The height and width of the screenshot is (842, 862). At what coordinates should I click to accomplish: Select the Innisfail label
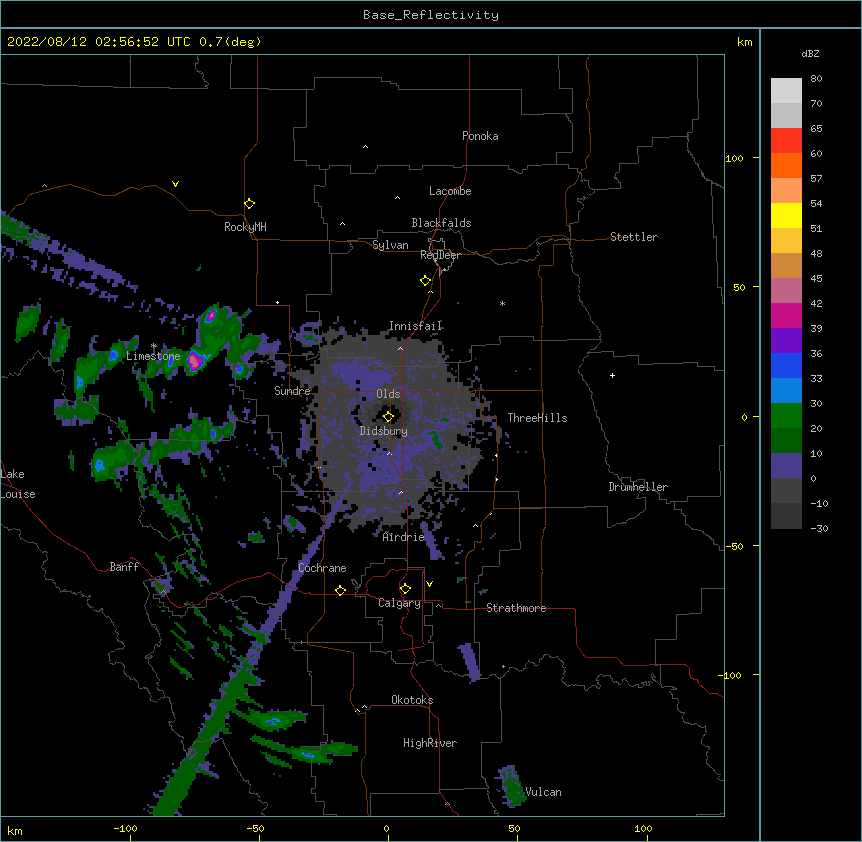click(x=415, y=326)
